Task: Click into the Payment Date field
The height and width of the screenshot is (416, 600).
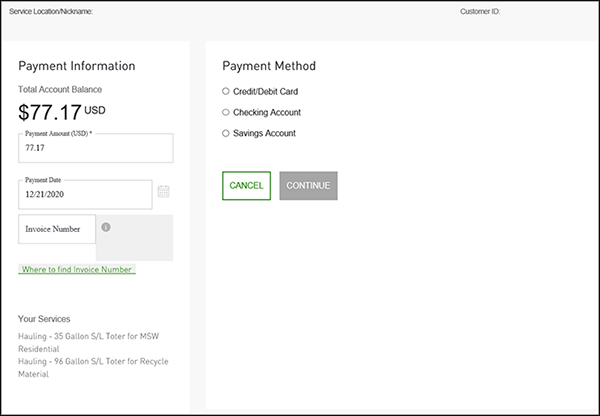Action: click(x=85, y=194)
